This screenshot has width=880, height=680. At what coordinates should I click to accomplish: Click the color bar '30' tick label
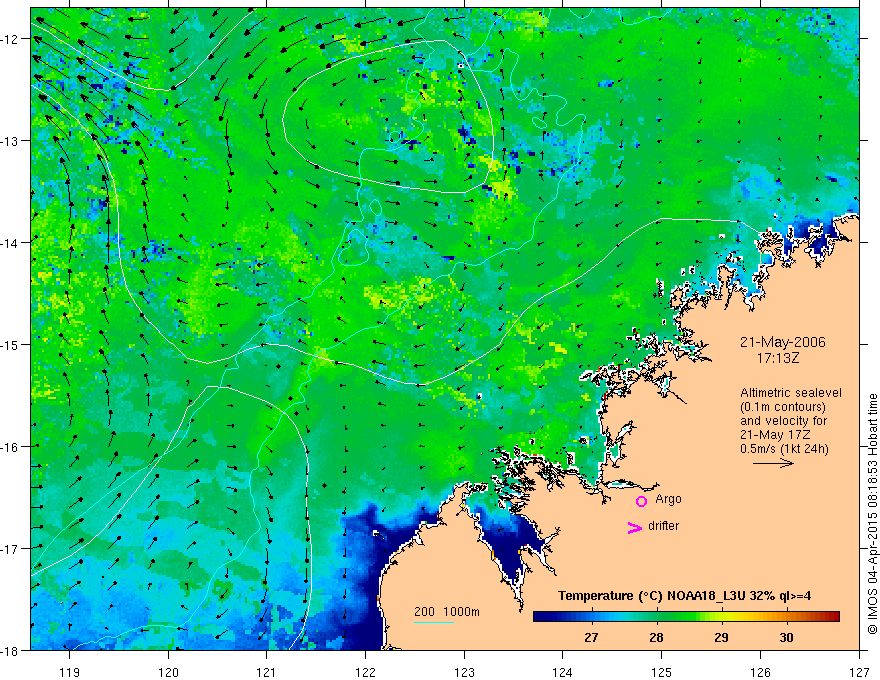click(786, 637)
